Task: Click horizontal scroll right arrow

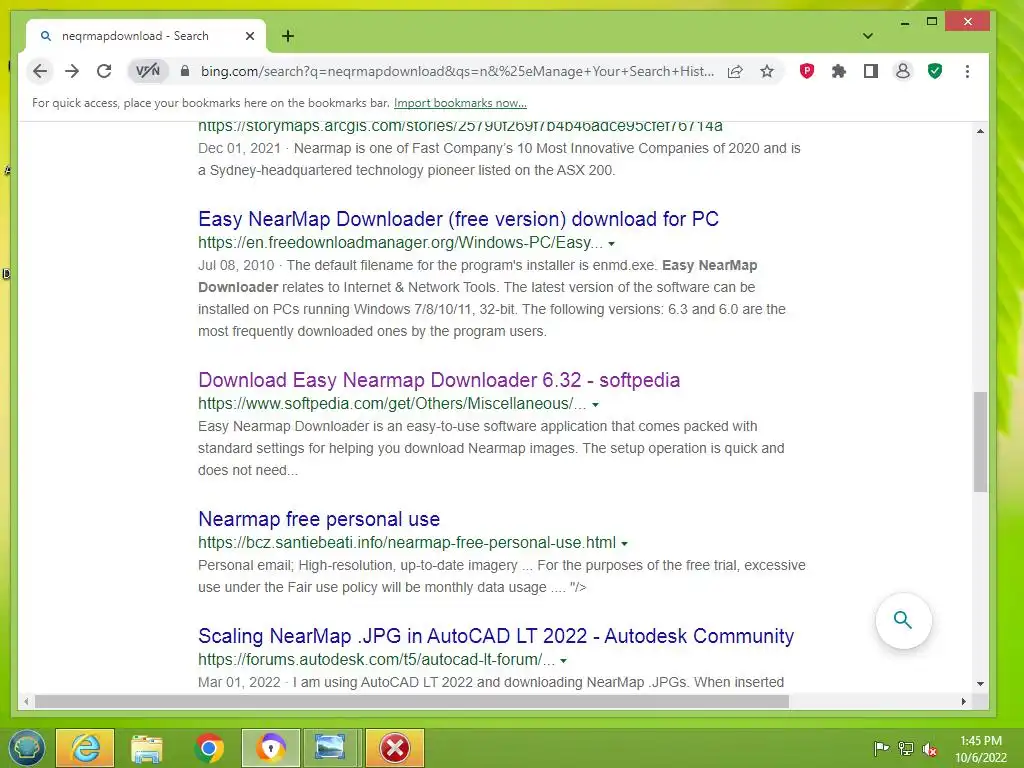Action: pyautogui.click(x=963, y=701)
